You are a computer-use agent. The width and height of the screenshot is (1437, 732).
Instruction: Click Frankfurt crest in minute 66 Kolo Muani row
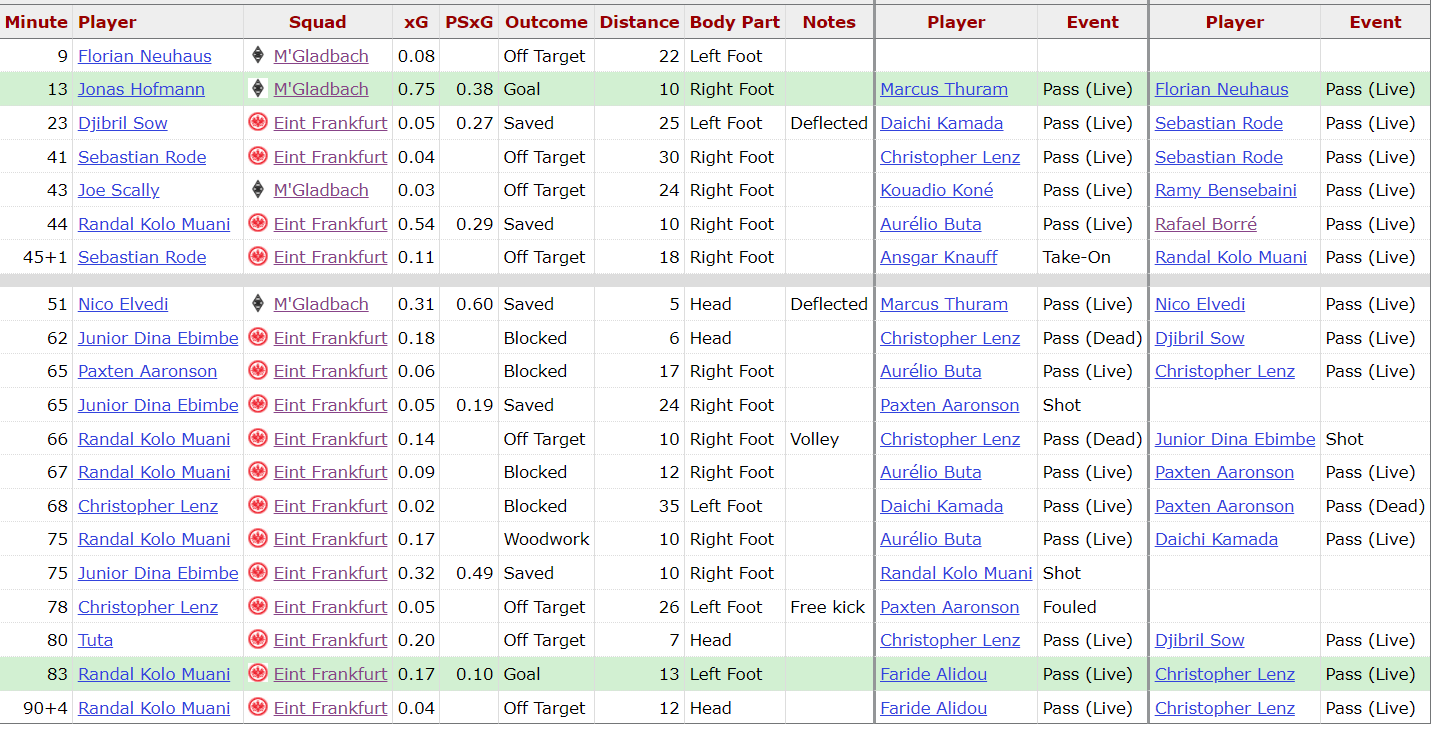[x=257, y=439]
